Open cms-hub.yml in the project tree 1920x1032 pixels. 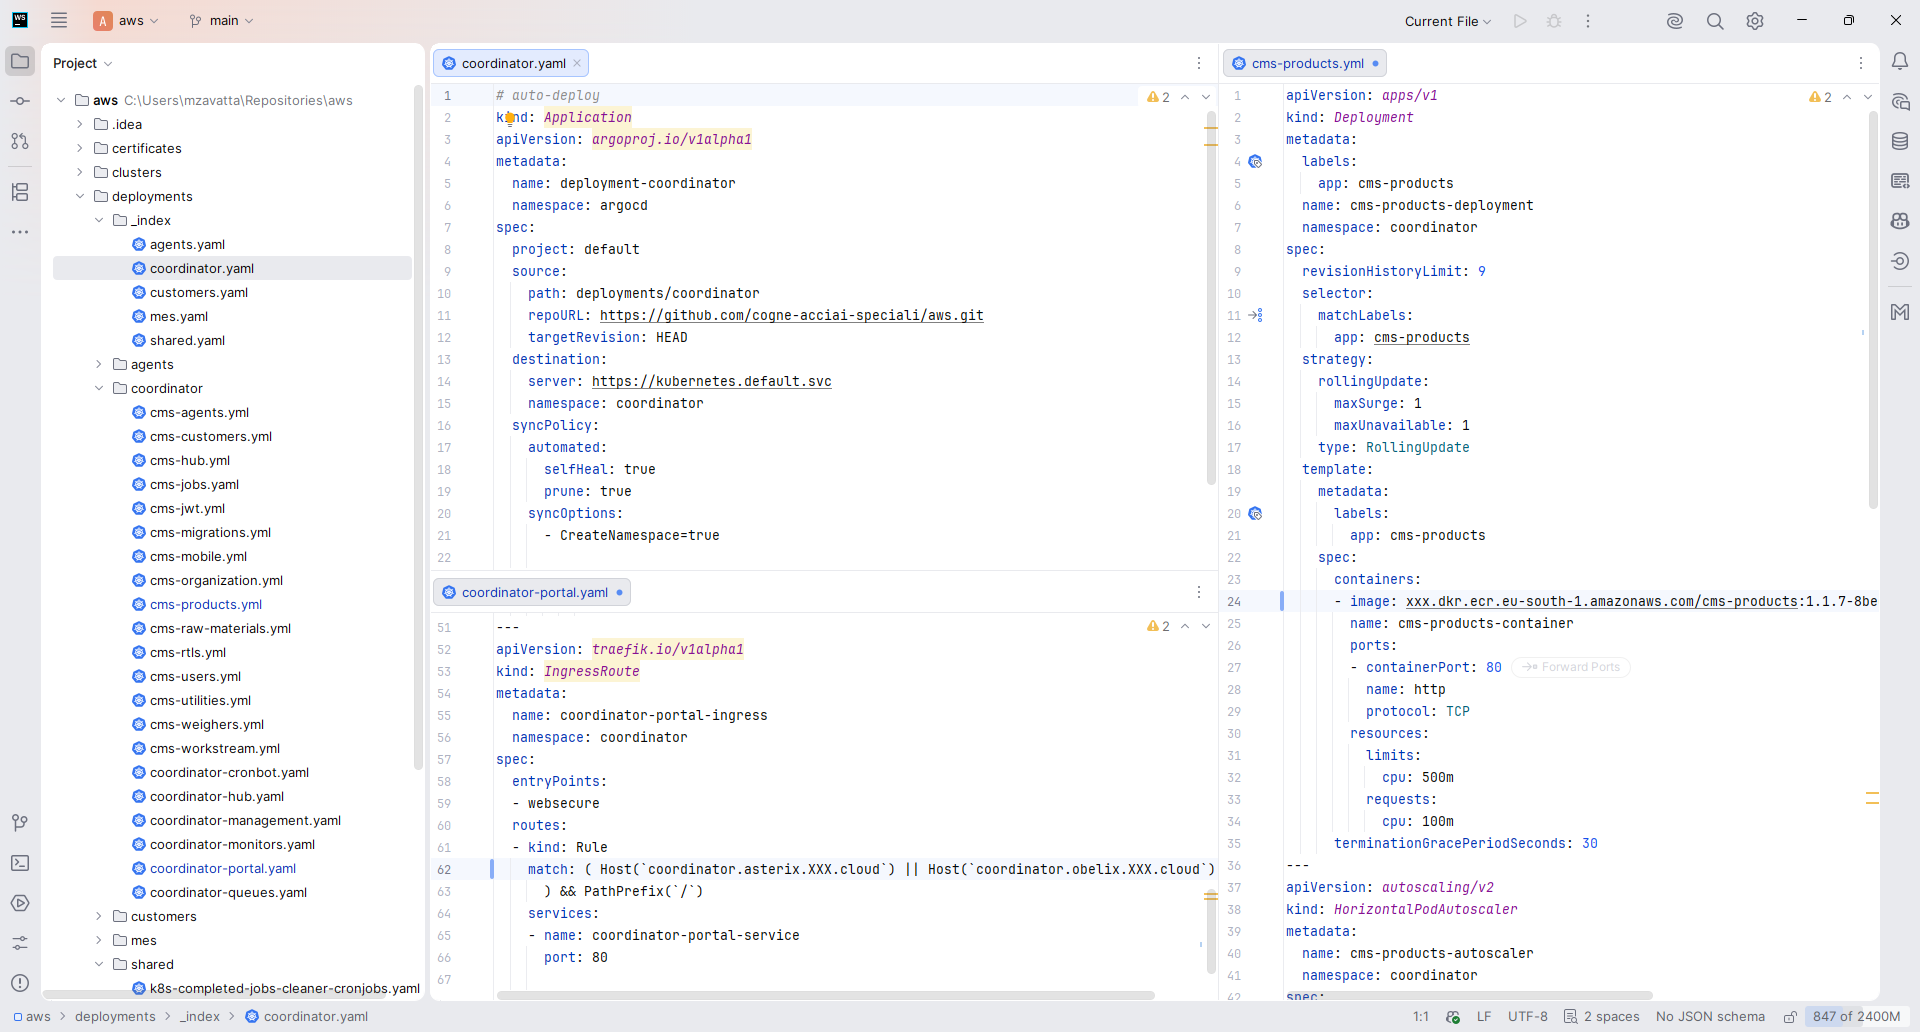pos(190,460)
